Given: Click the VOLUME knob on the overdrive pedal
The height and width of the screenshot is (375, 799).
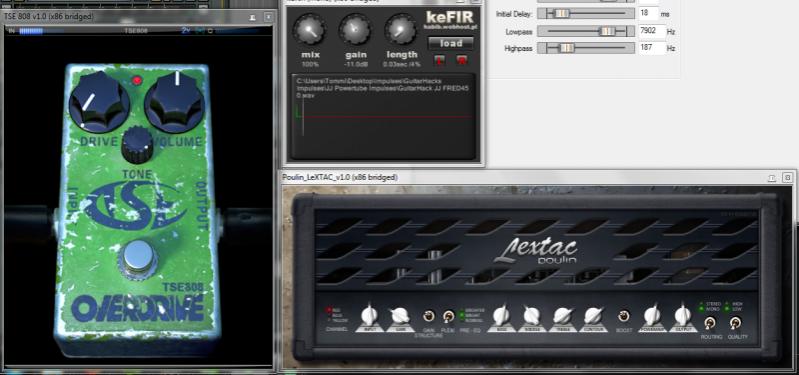Looking at the screenshot, I should (175, 100).
